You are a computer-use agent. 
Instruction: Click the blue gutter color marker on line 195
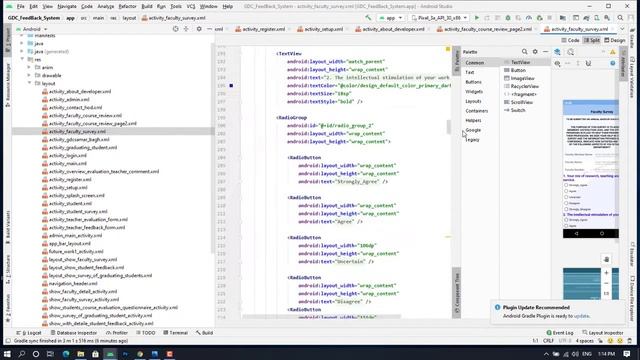pyautogui.click(x=231, y=86)
